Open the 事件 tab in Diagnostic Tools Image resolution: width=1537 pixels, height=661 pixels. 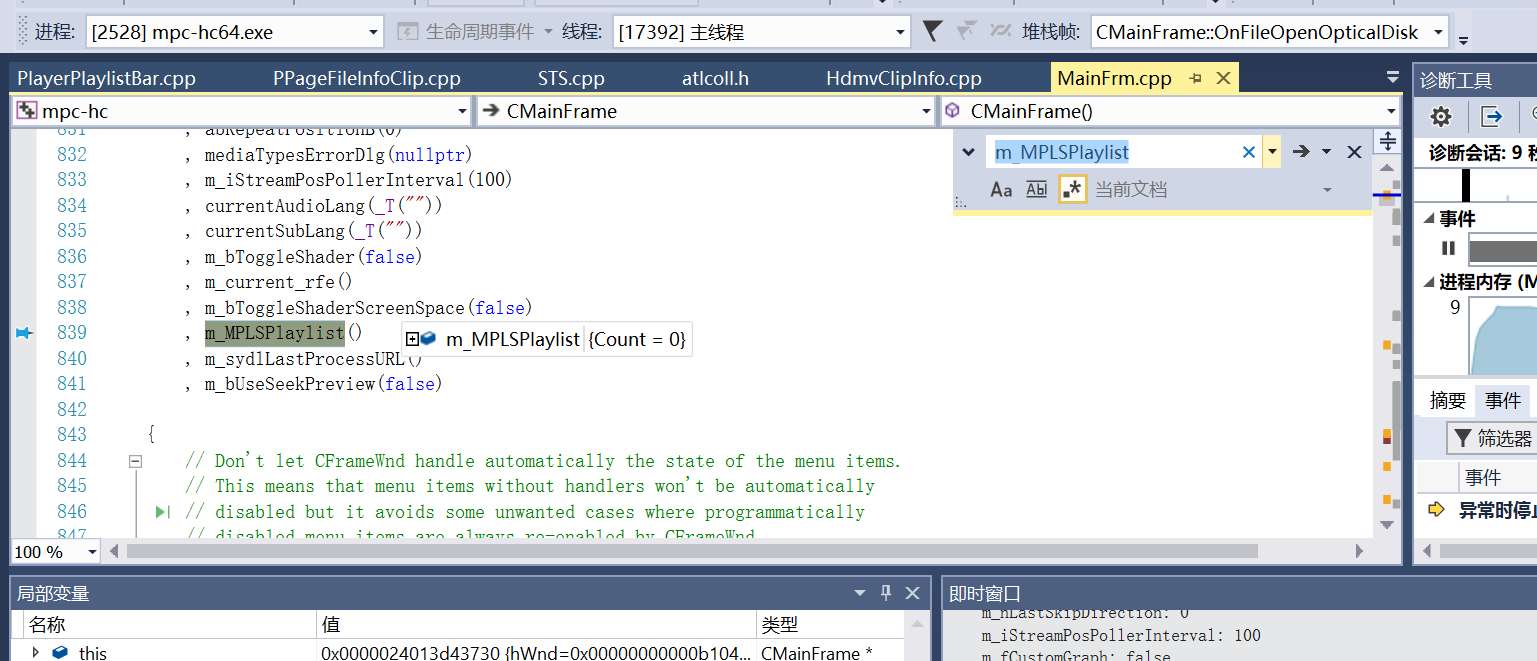coord(1504,400)
